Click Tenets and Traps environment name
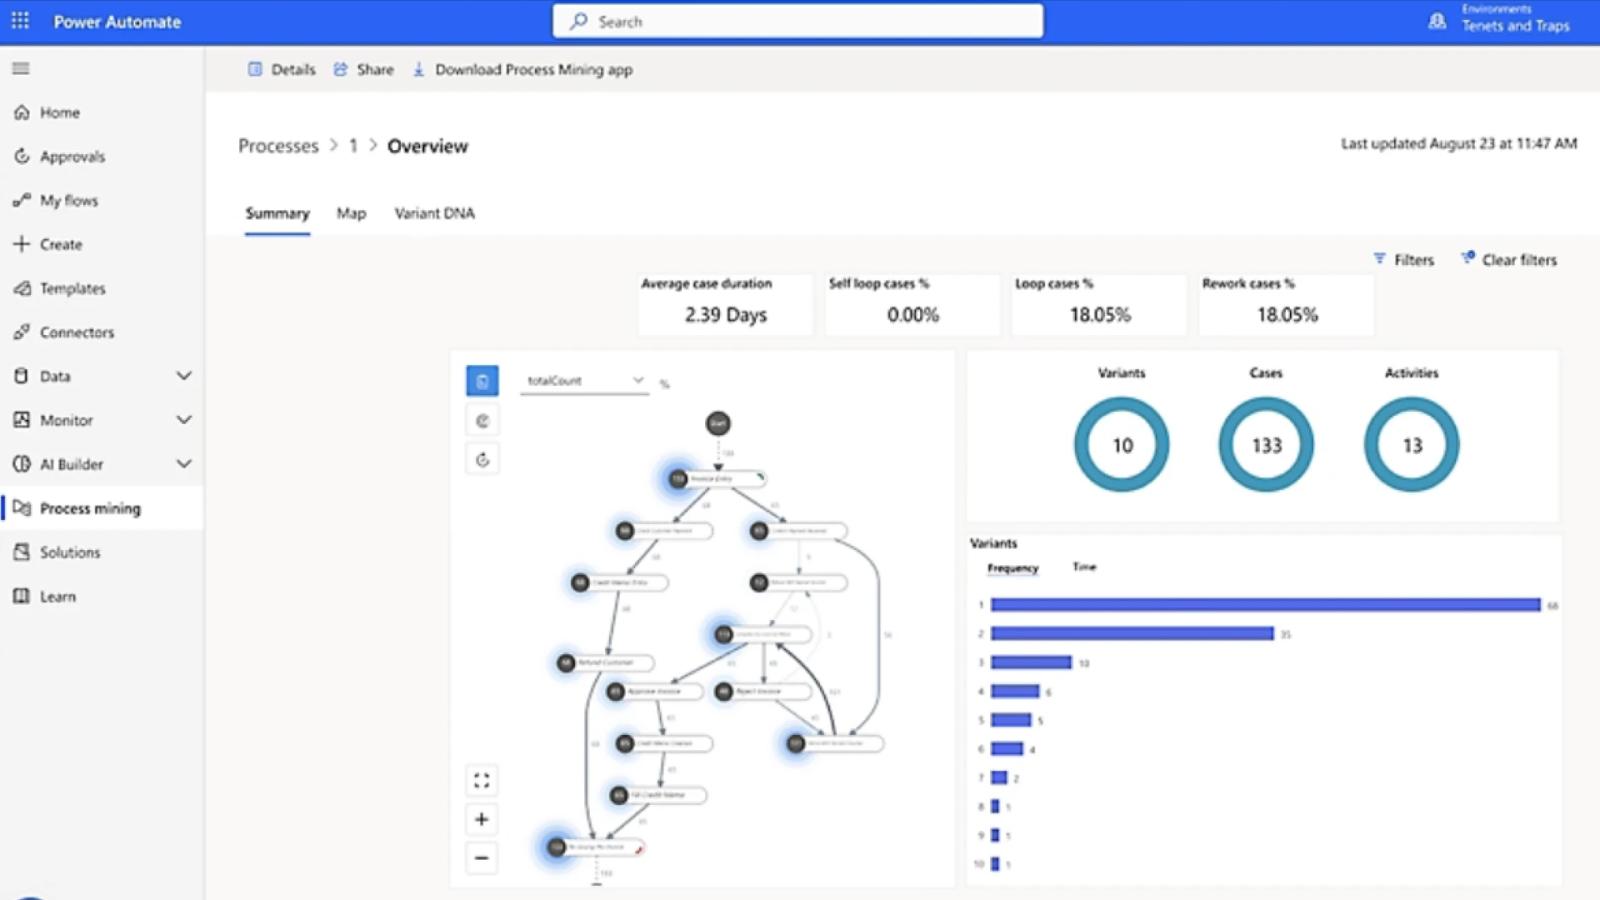1600x900 pixels. coord(1515,26)
